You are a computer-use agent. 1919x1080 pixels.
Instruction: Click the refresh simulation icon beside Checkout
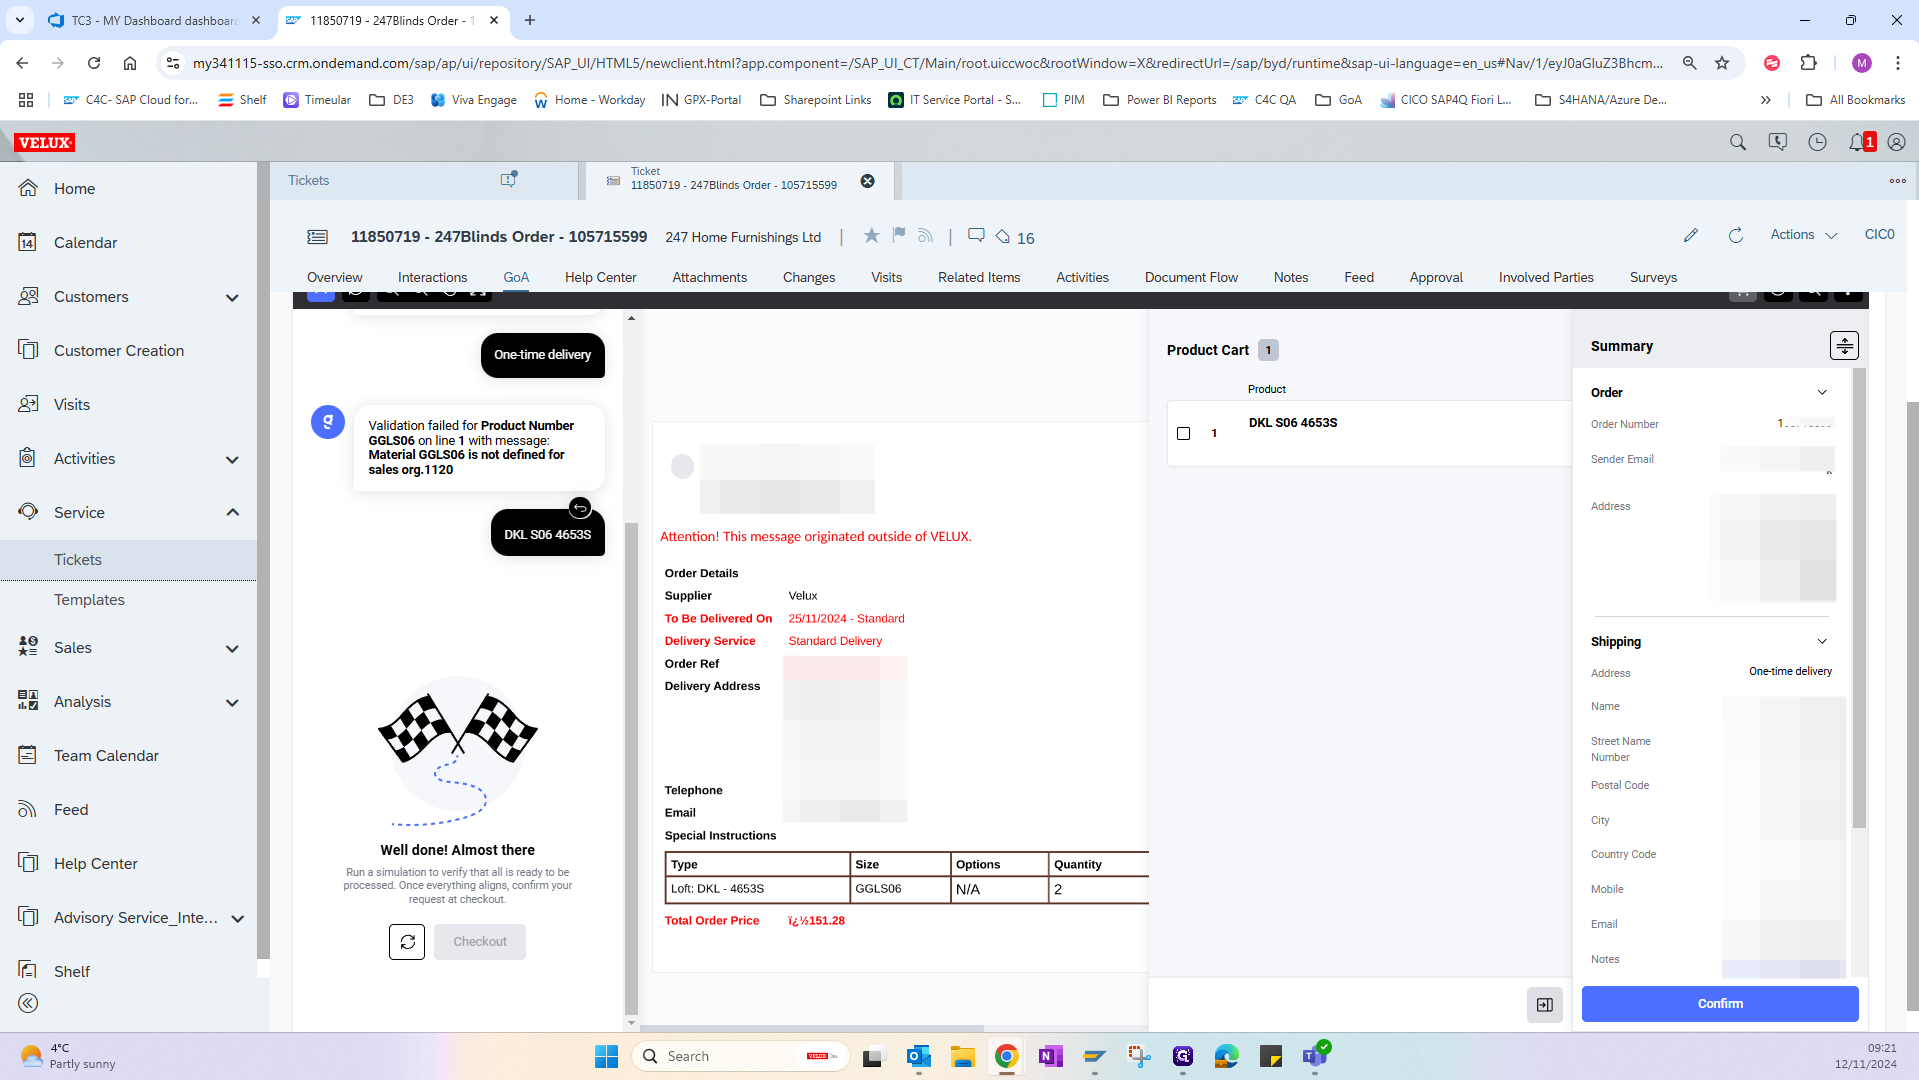[407, 942]
